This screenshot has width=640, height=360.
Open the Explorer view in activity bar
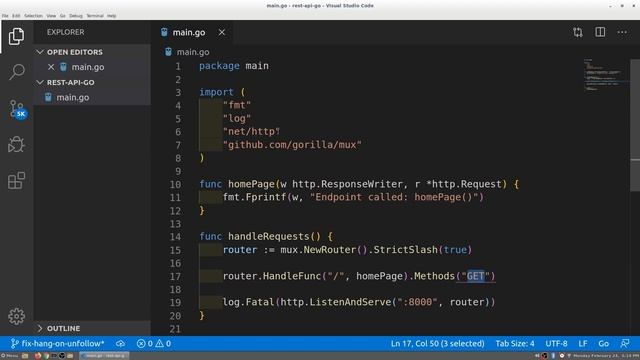(x=16, y=36)
